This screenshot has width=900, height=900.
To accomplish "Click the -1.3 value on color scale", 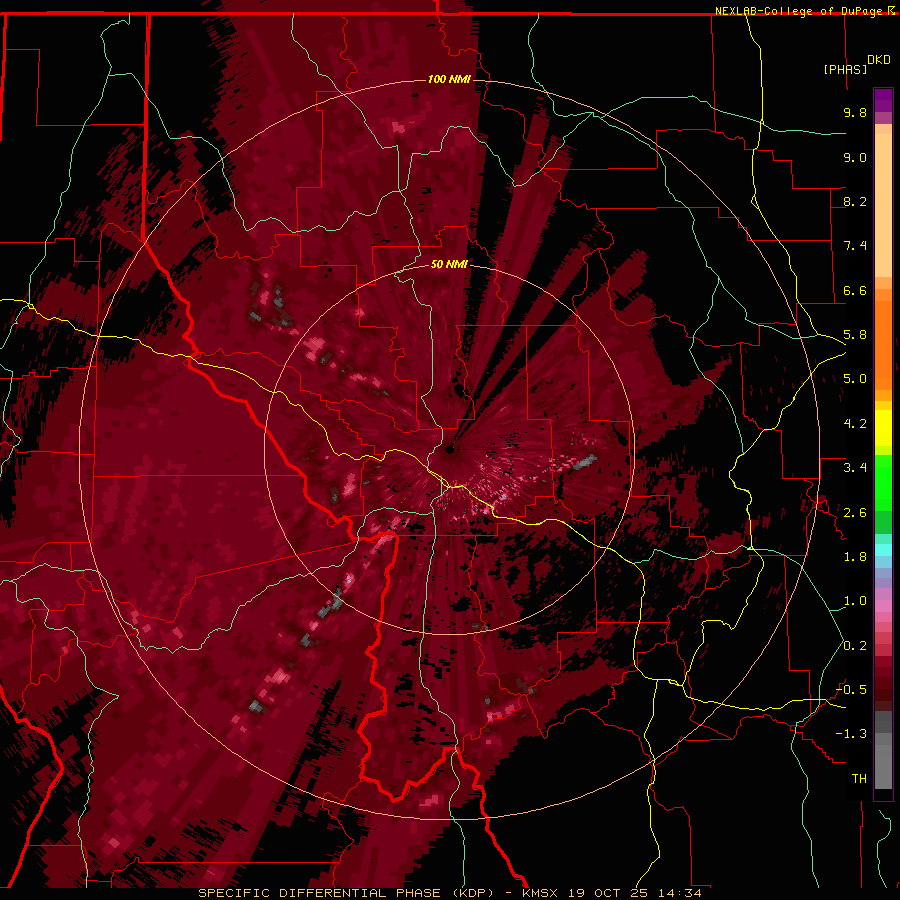I will pos(852,734).
